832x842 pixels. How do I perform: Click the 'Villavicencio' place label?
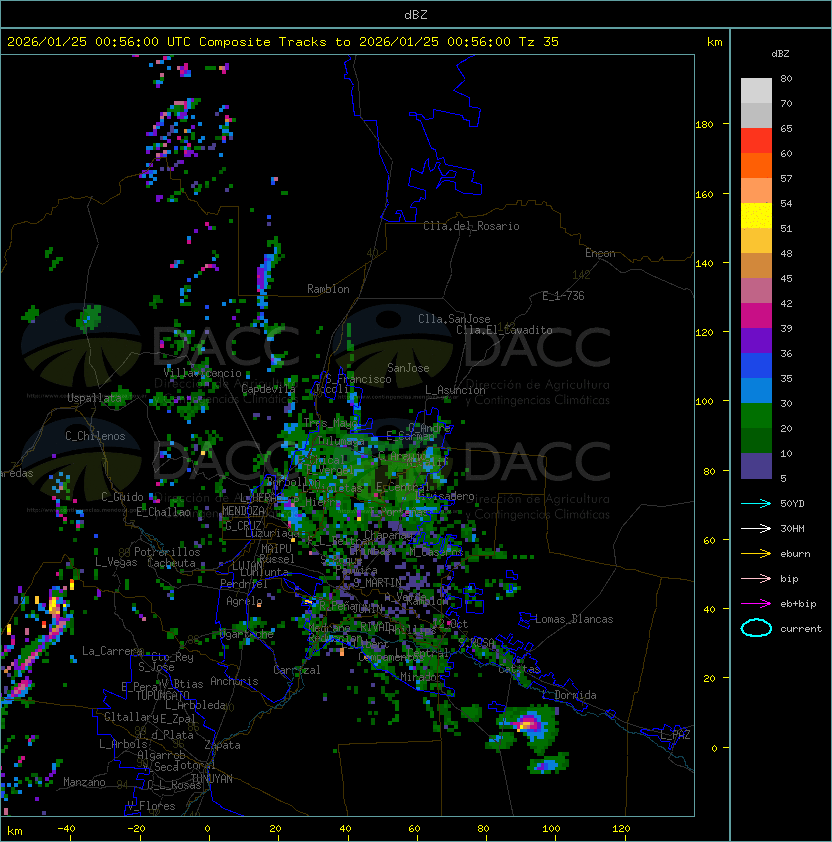coord(202,373)
